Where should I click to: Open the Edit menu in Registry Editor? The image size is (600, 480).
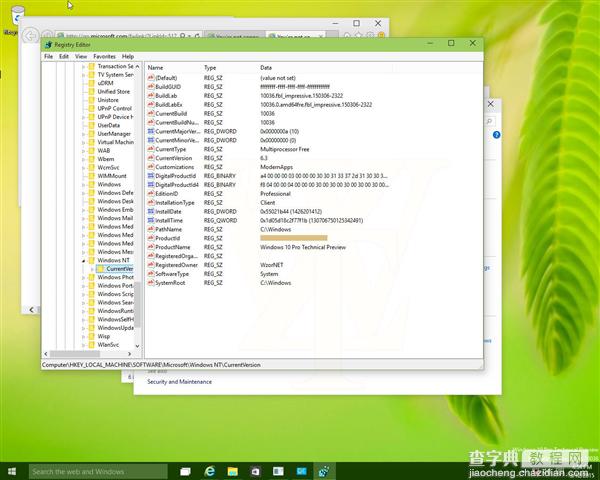(x=64, y=56)
